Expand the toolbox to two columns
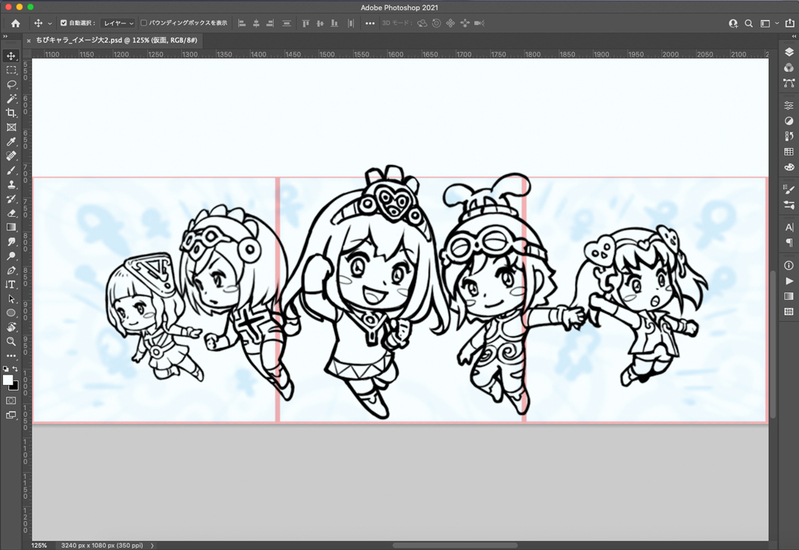Viewport: 799px width, 550px height. [x=5, y=37]
